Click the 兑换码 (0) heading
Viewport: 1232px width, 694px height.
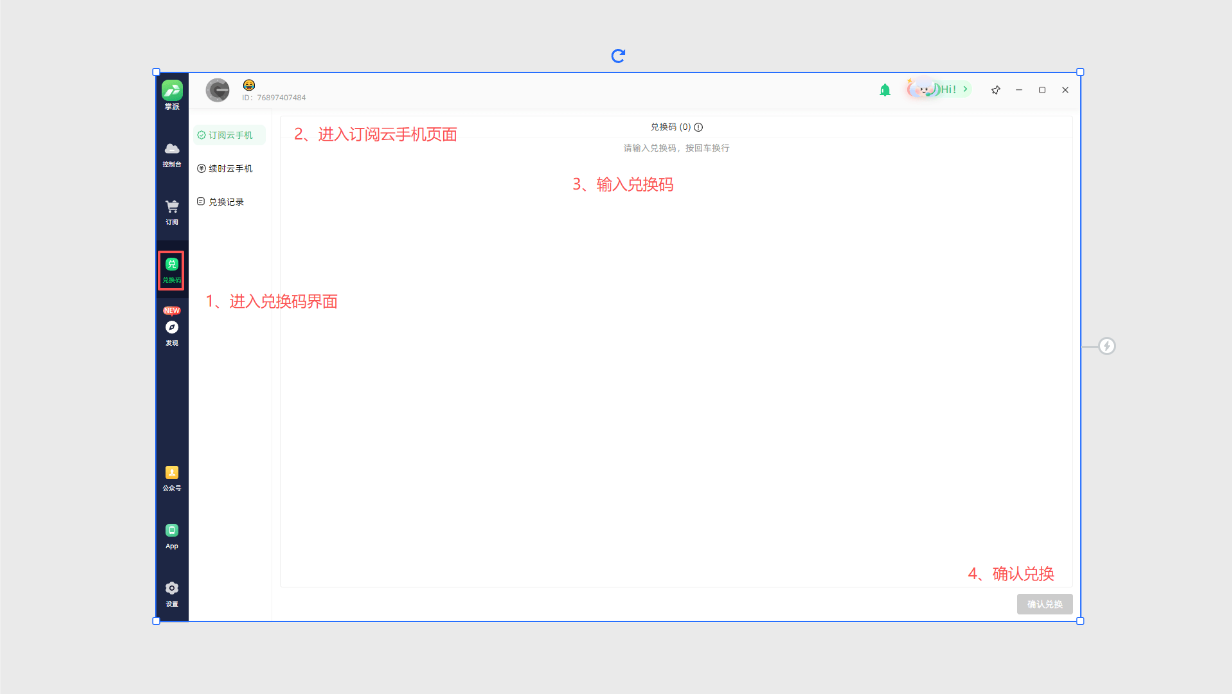(671, 127)
